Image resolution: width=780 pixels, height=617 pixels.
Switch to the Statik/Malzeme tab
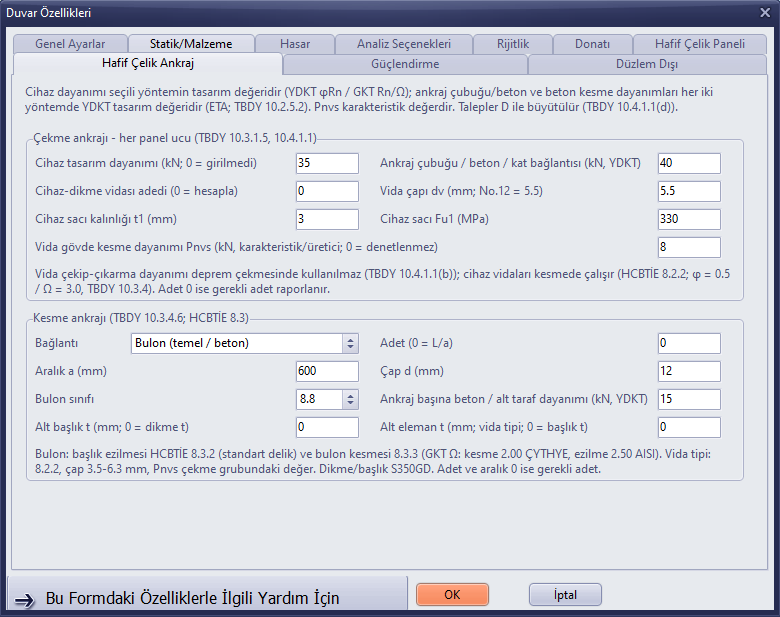click(191, 44)
